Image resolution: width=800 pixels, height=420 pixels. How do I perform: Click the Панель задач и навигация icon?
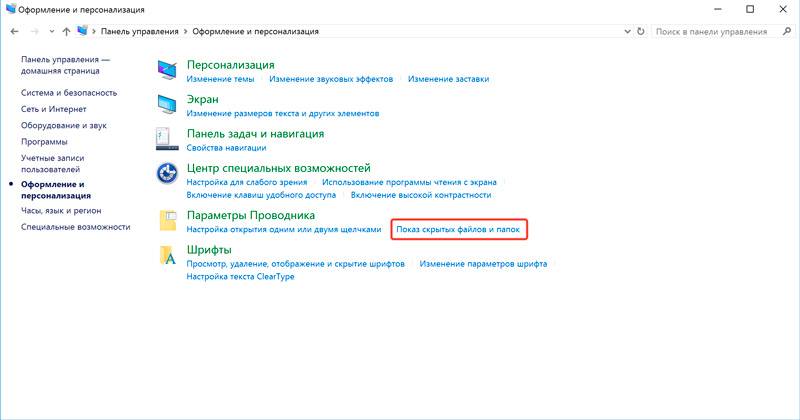click(x=167, y=139)
